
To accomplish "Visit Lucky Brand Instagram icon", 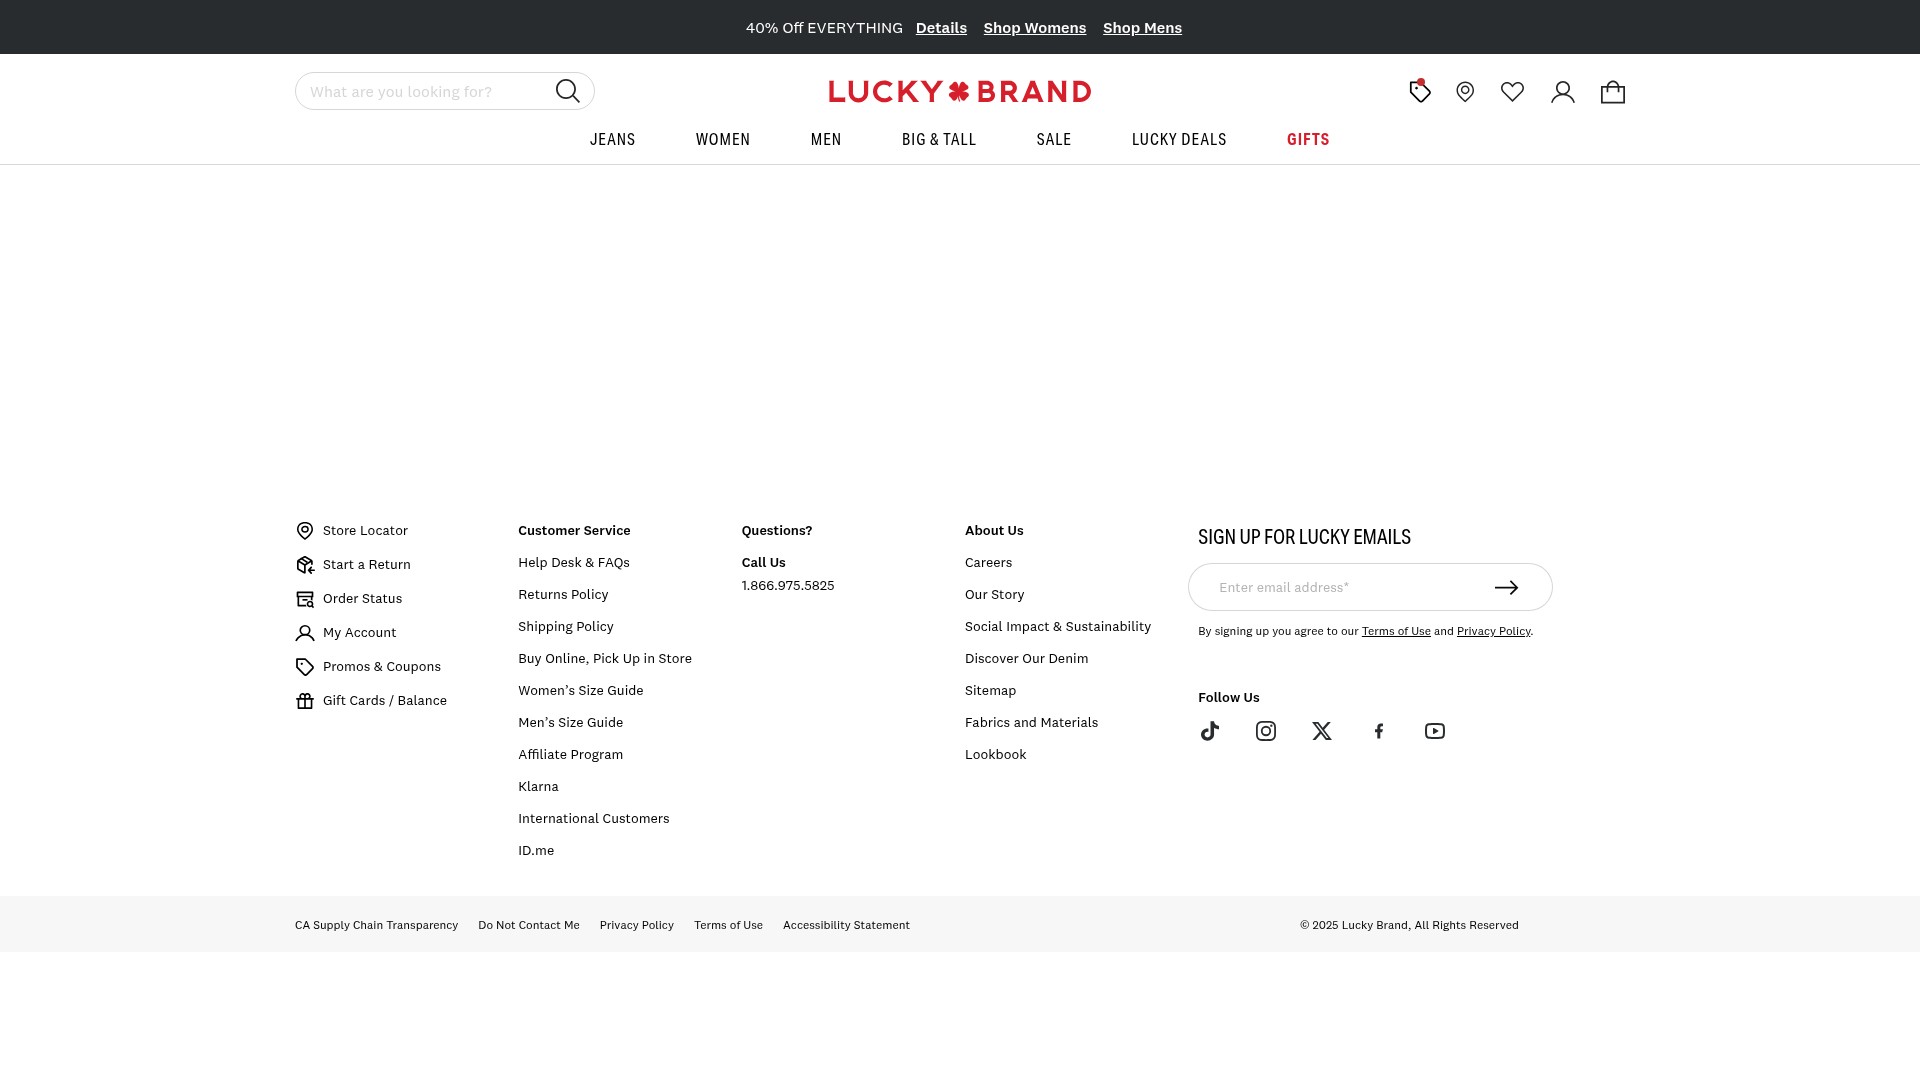I will tap(1266, 731).
